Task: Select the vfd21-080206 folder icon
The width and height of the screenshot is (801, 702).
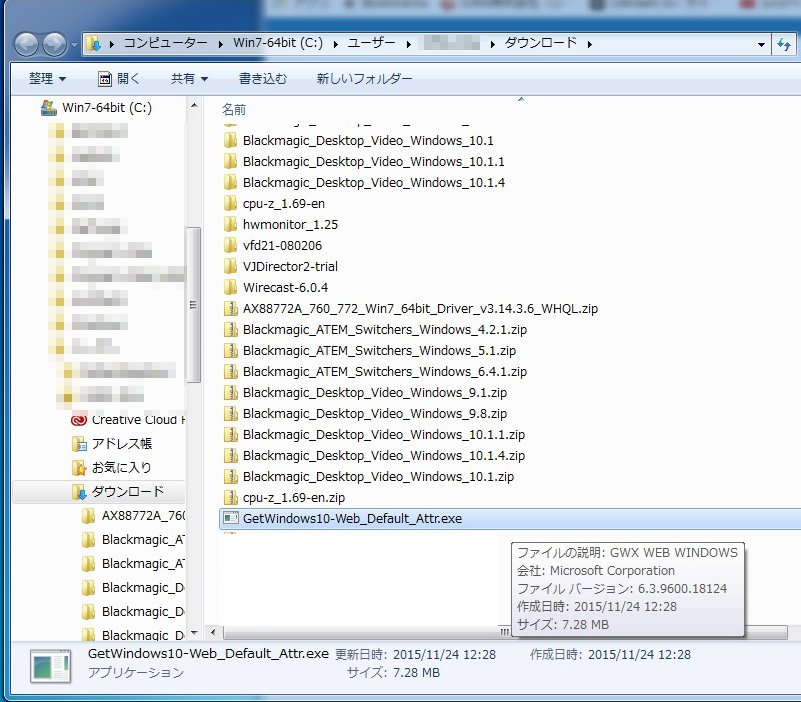Action: [230, 245]
